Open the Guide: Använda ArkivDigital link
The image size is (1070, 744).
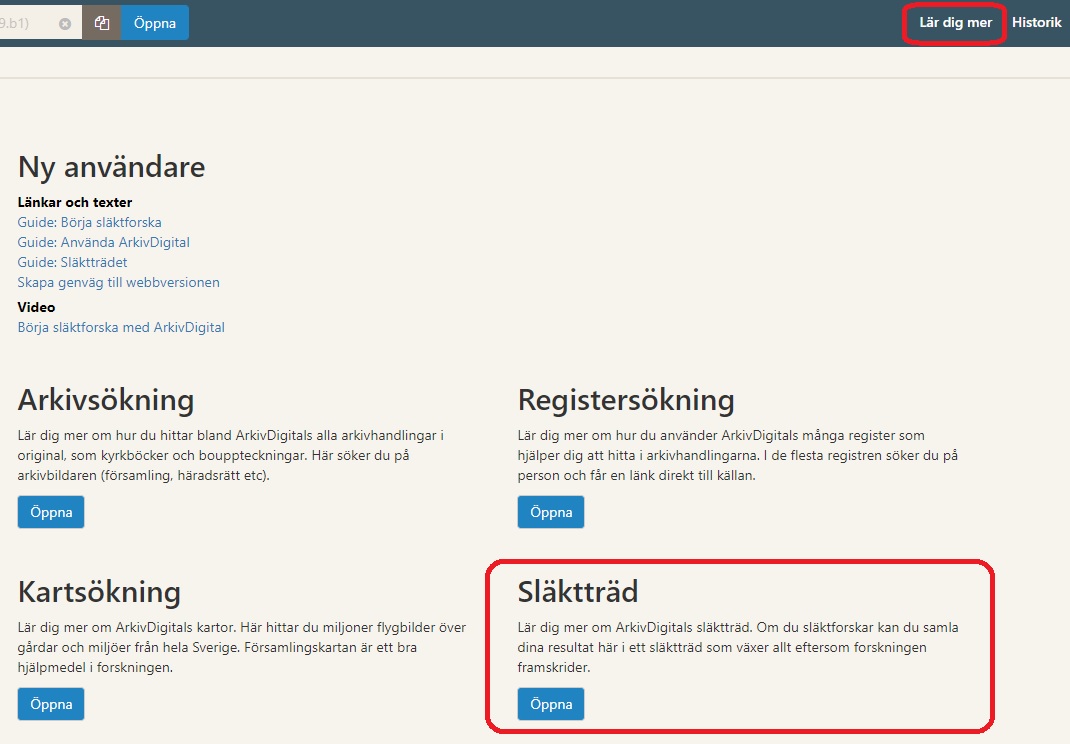coord(104,242)
